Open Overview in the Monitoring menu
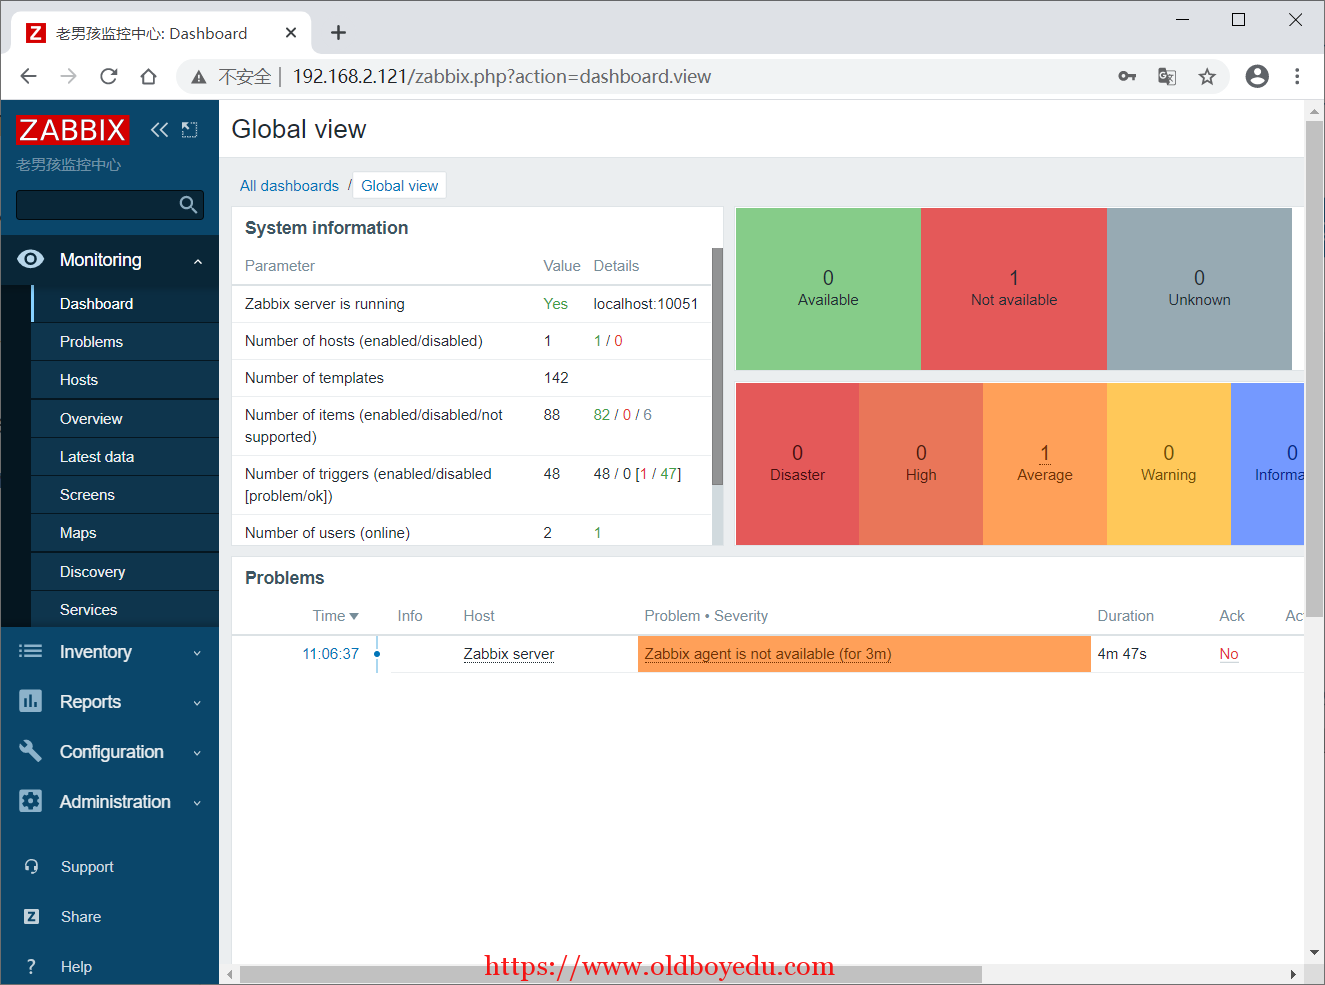The image size is (1325, 985). (x=125, y=419)
